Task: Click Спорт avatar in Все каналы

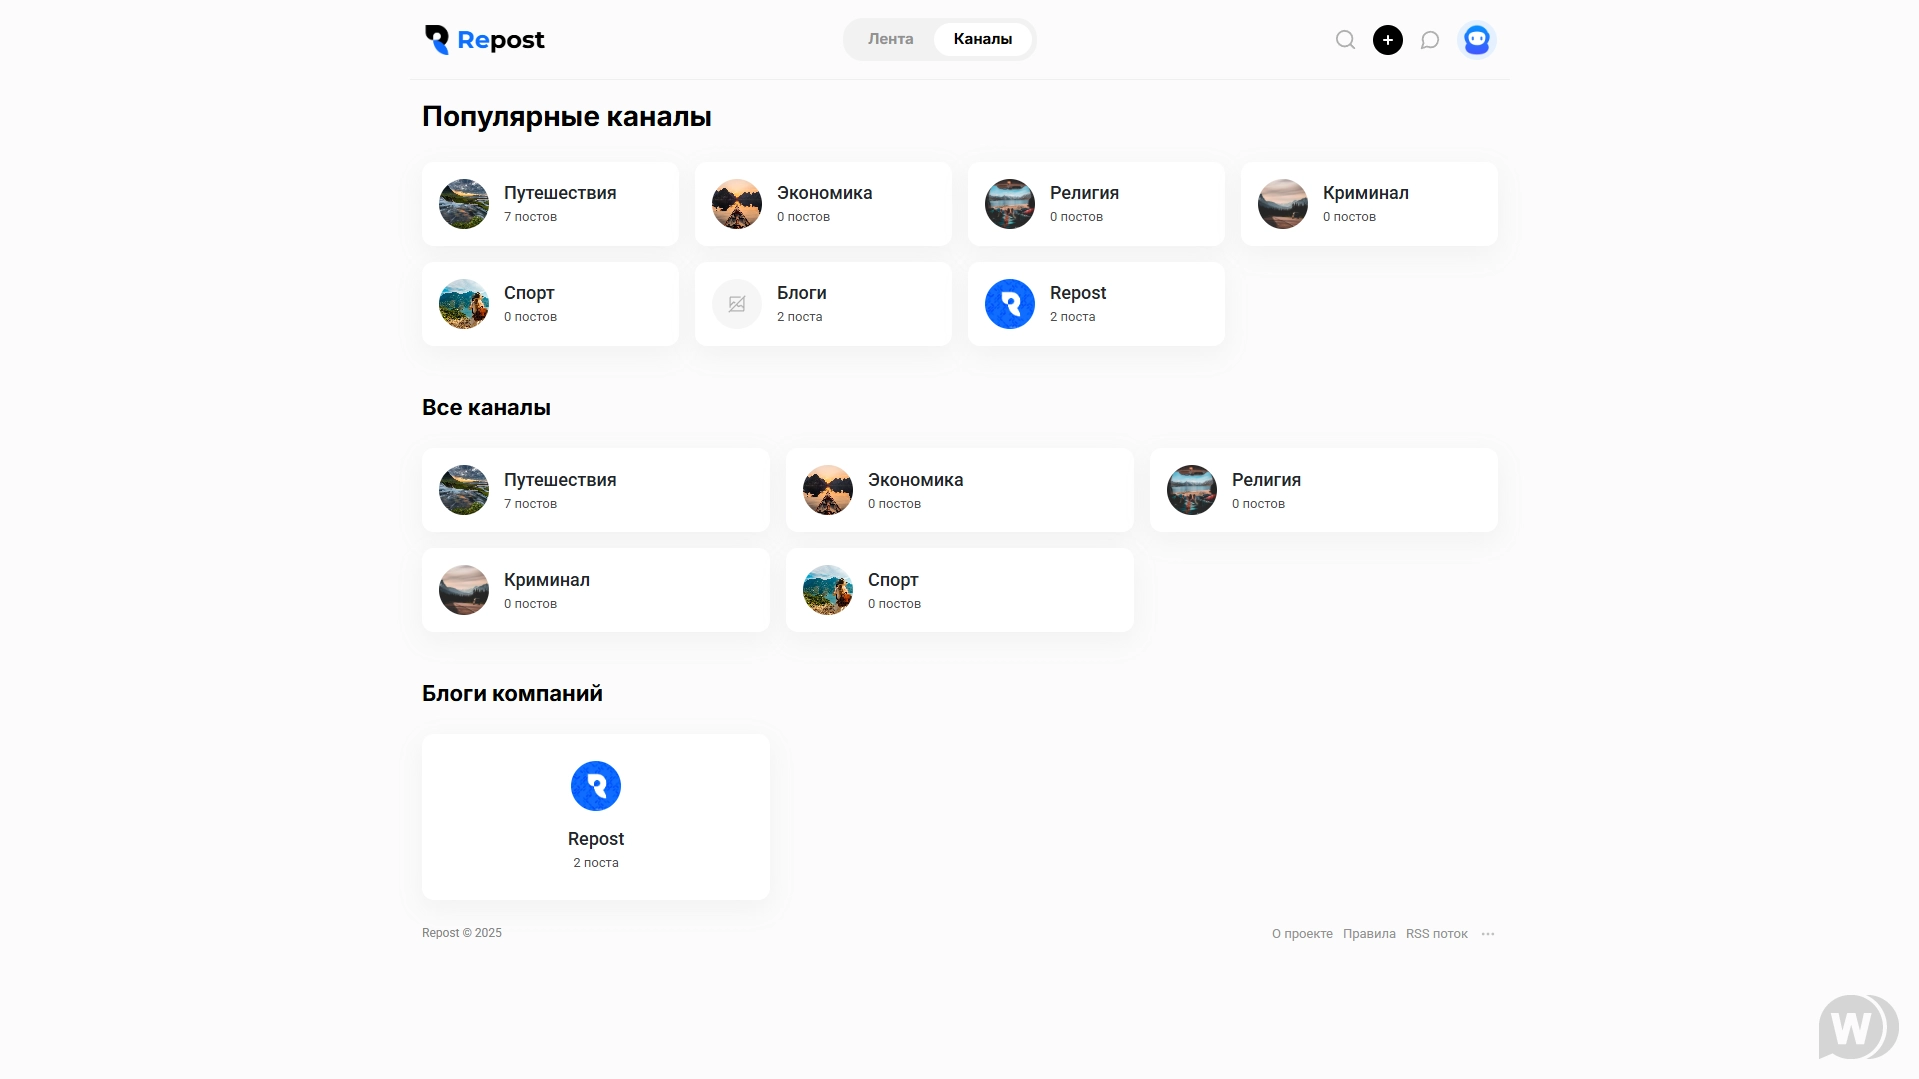Action: click(827, 590)
